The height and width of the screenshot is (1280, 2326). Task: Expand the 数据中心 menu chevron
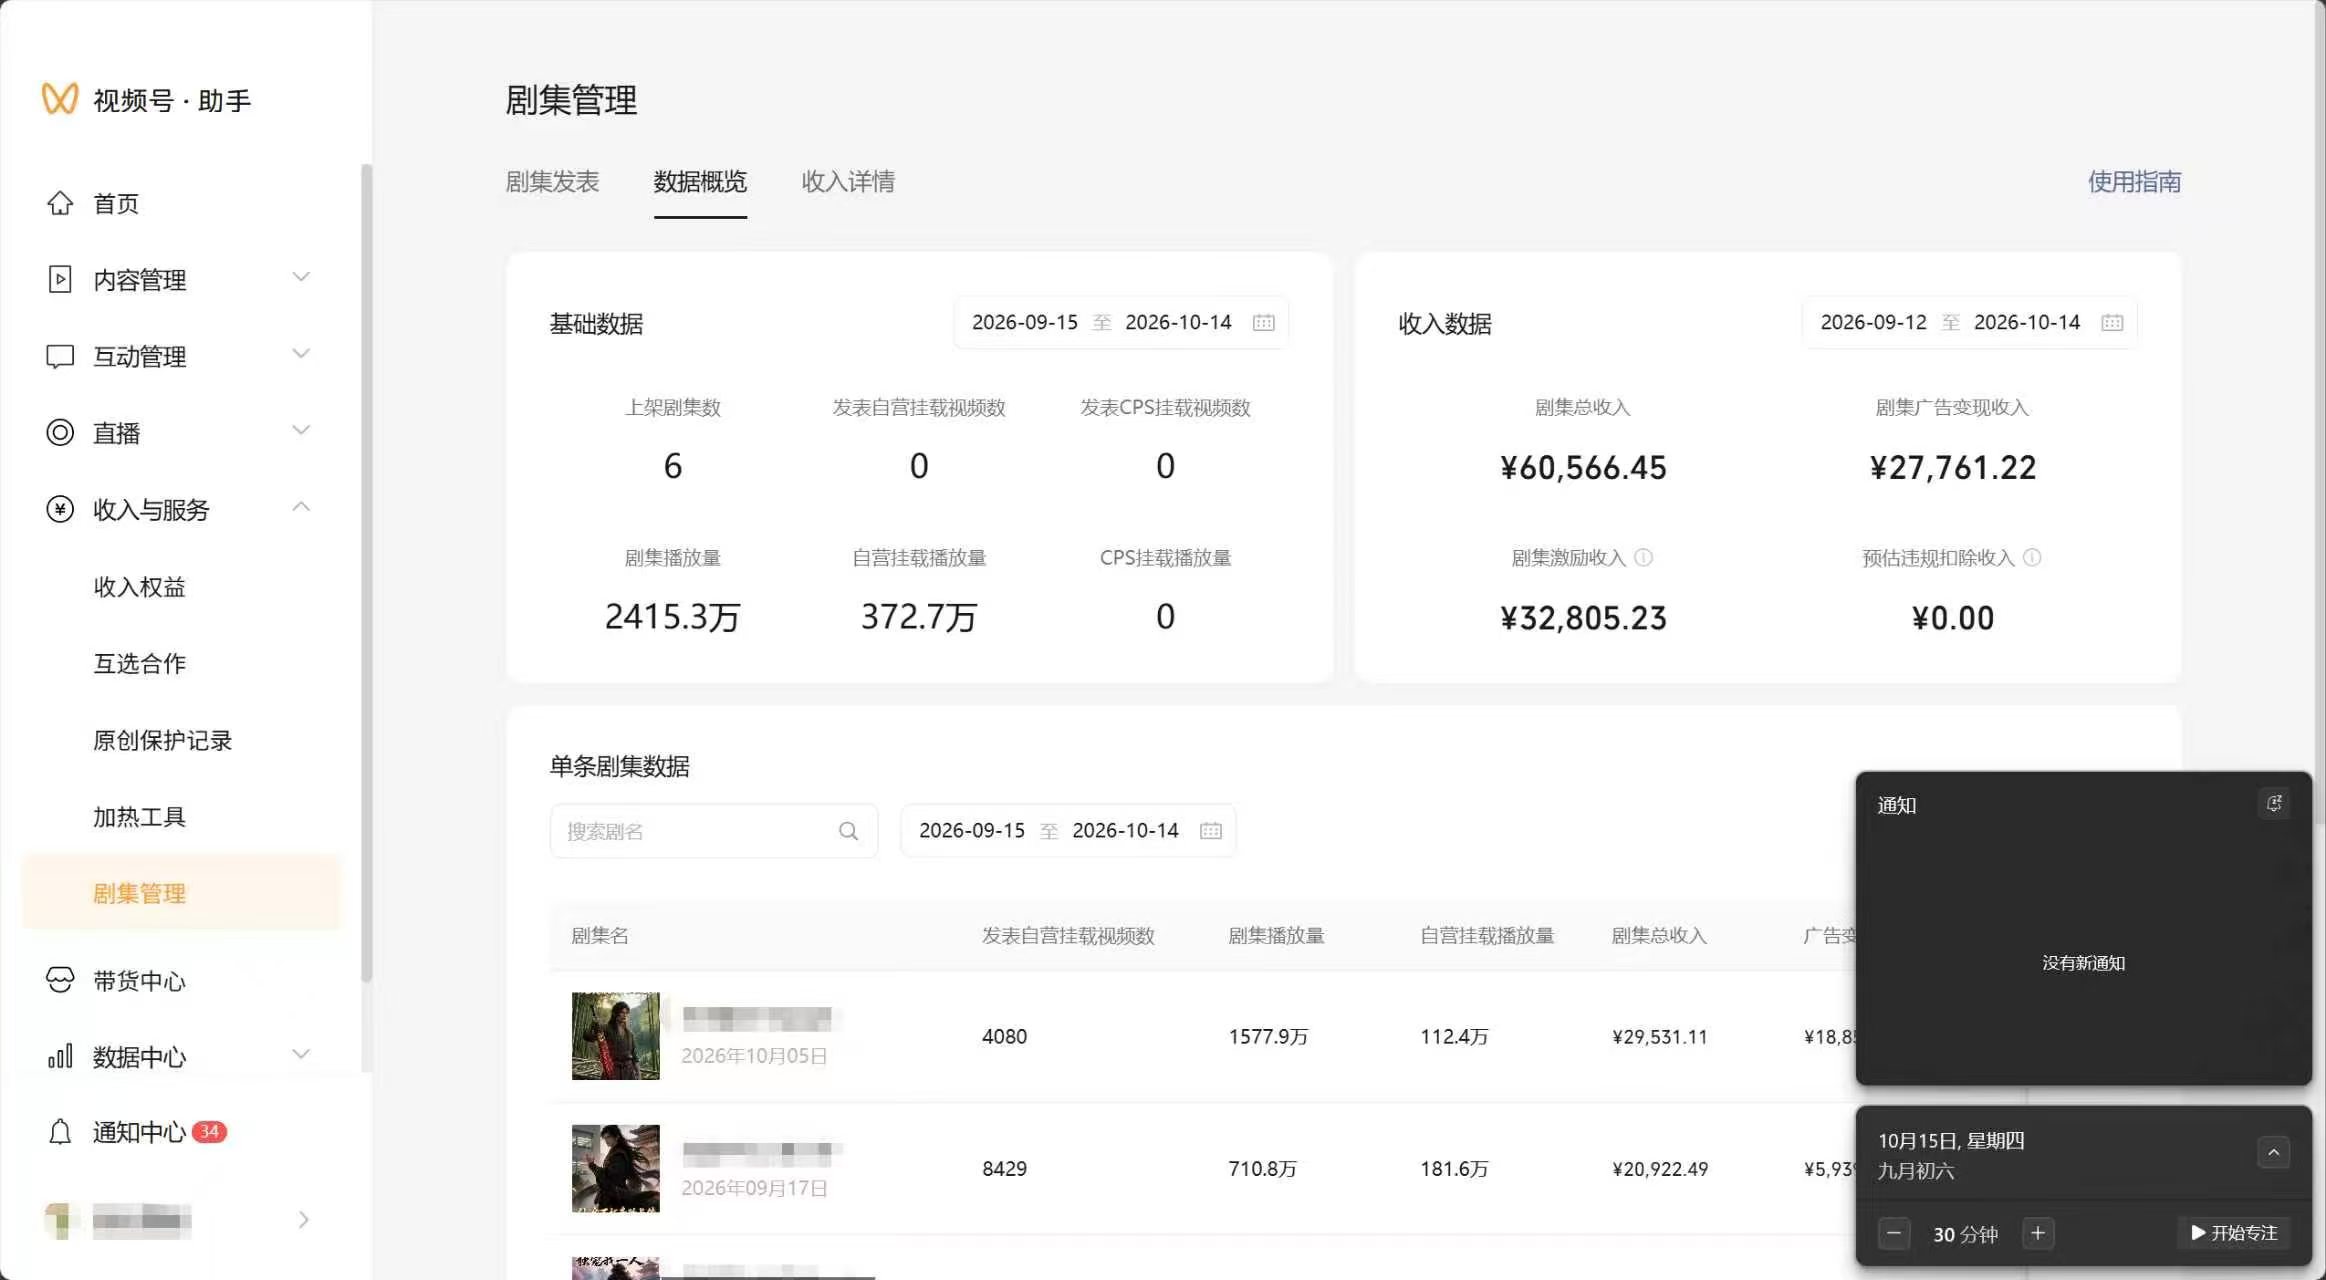tap(301, 1054)
